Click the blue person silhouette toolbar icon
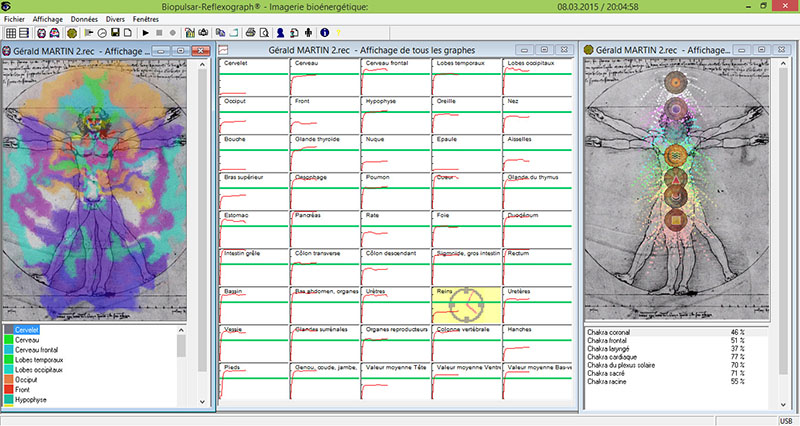The height and width of the screenshot is (426, 800). (280, 32)
